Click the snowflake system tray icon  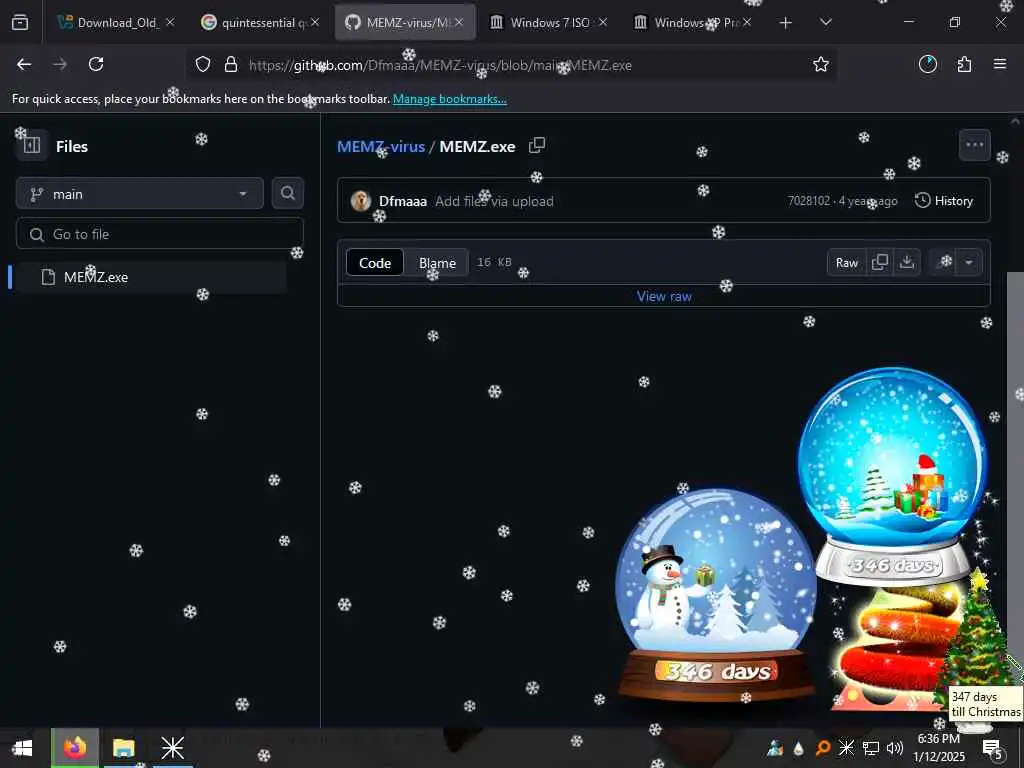(846, 748)
